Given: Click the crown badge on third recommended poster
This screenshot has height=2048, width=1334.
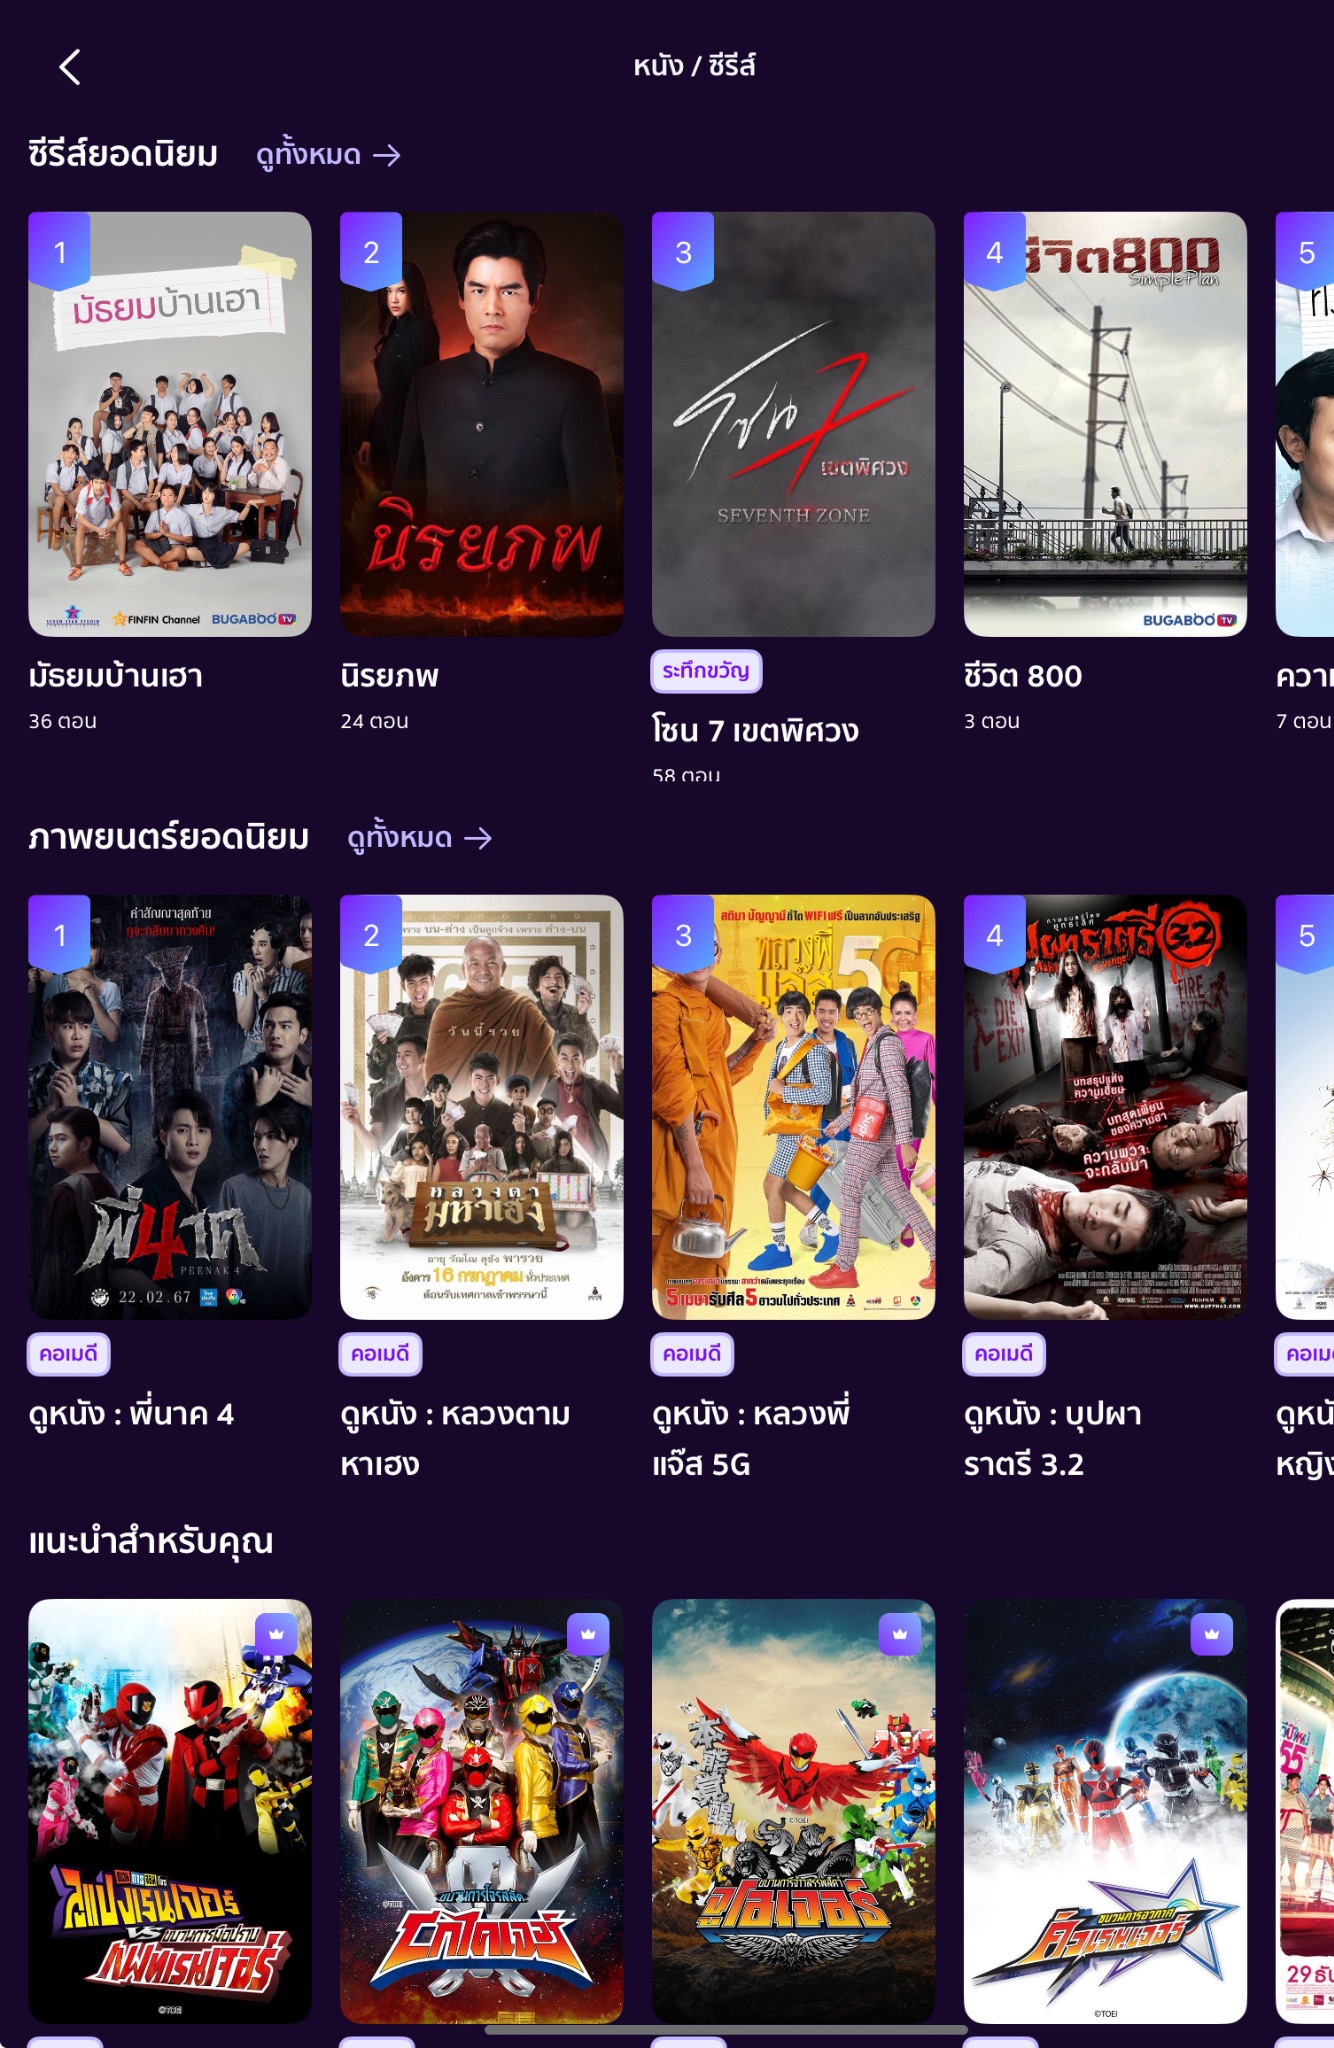Looking at the screenshot, I should [x=900, y=1634].
